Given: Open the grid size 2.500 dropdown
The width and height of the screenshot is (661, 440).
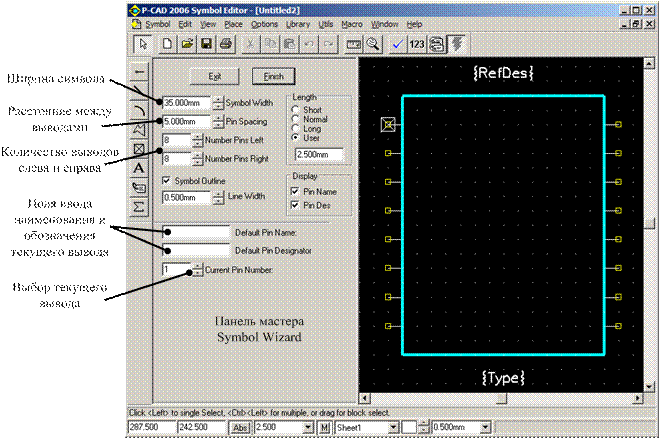Looking at the screenshot, I should (x=309, y=427).
